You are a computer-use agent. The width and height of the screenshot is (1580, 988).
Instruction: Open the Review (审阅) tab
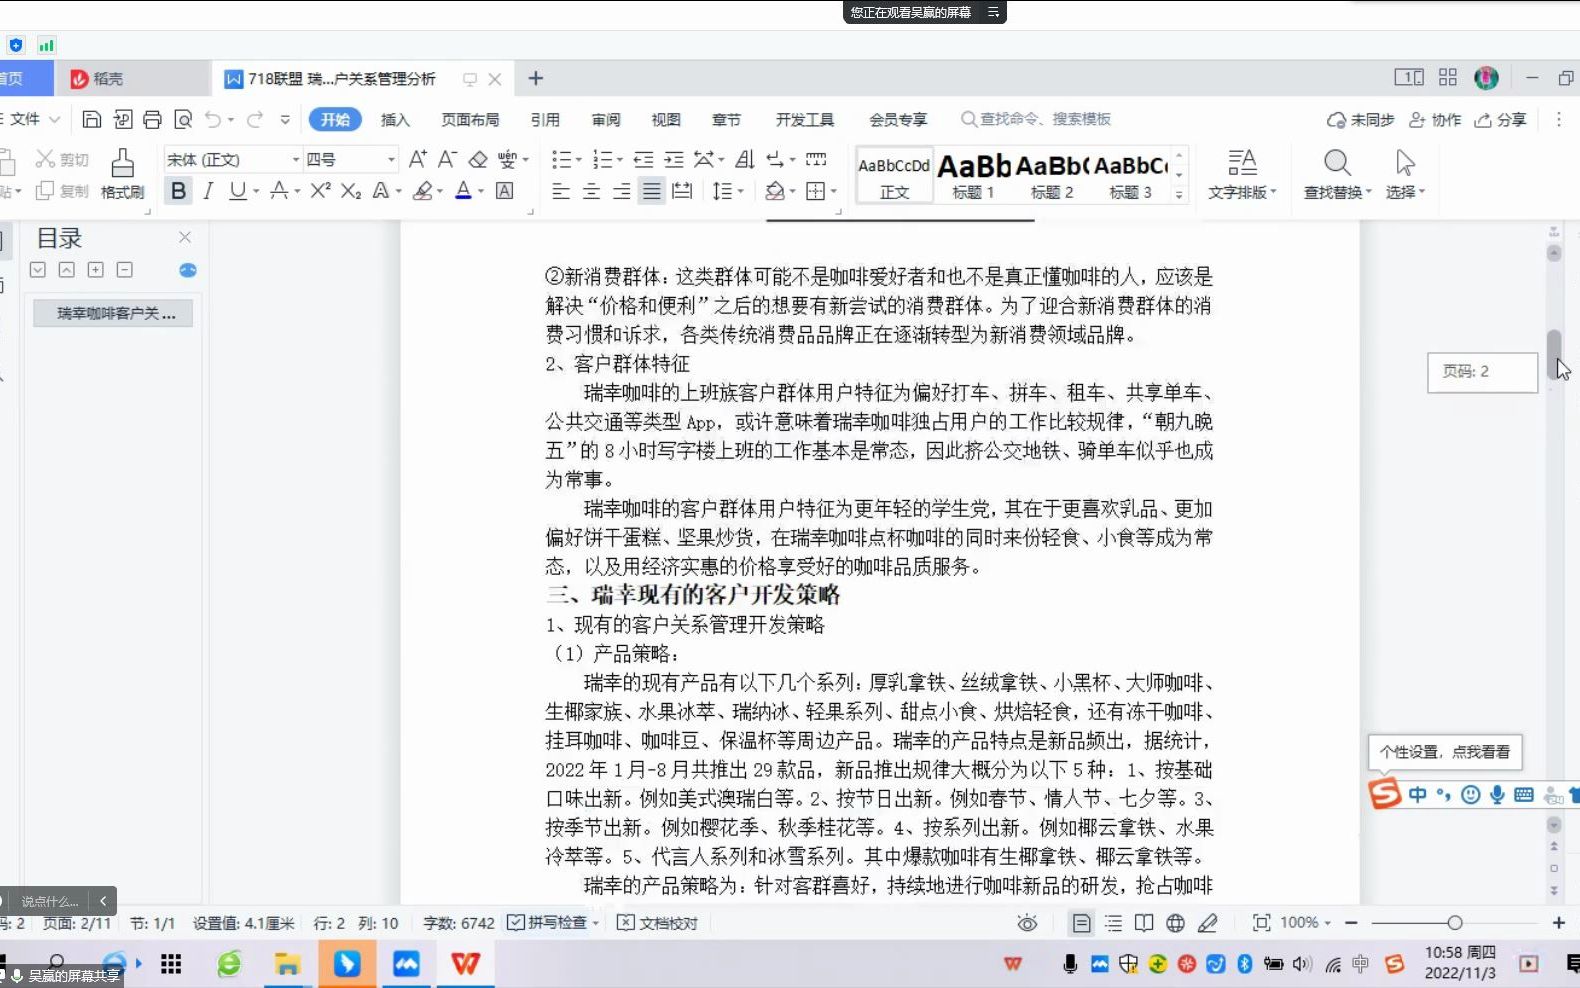tap(606, 119)
